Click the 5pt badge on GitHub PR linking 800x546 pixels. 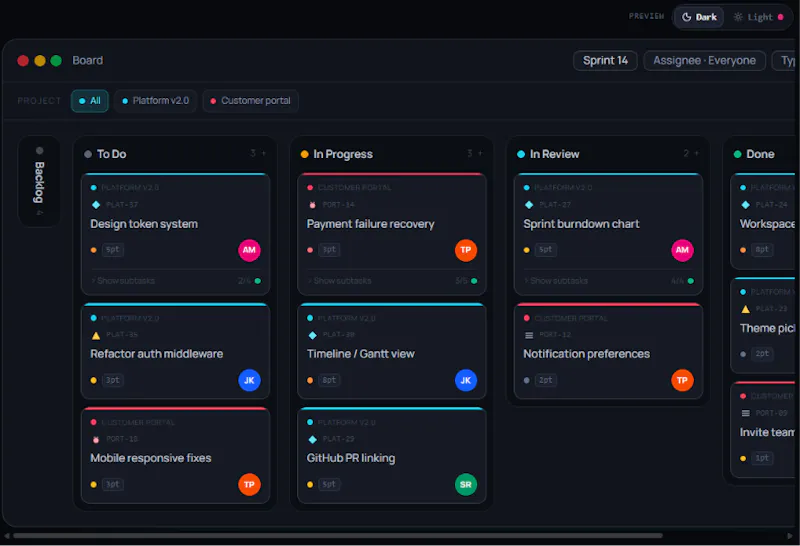click(329, 484)
